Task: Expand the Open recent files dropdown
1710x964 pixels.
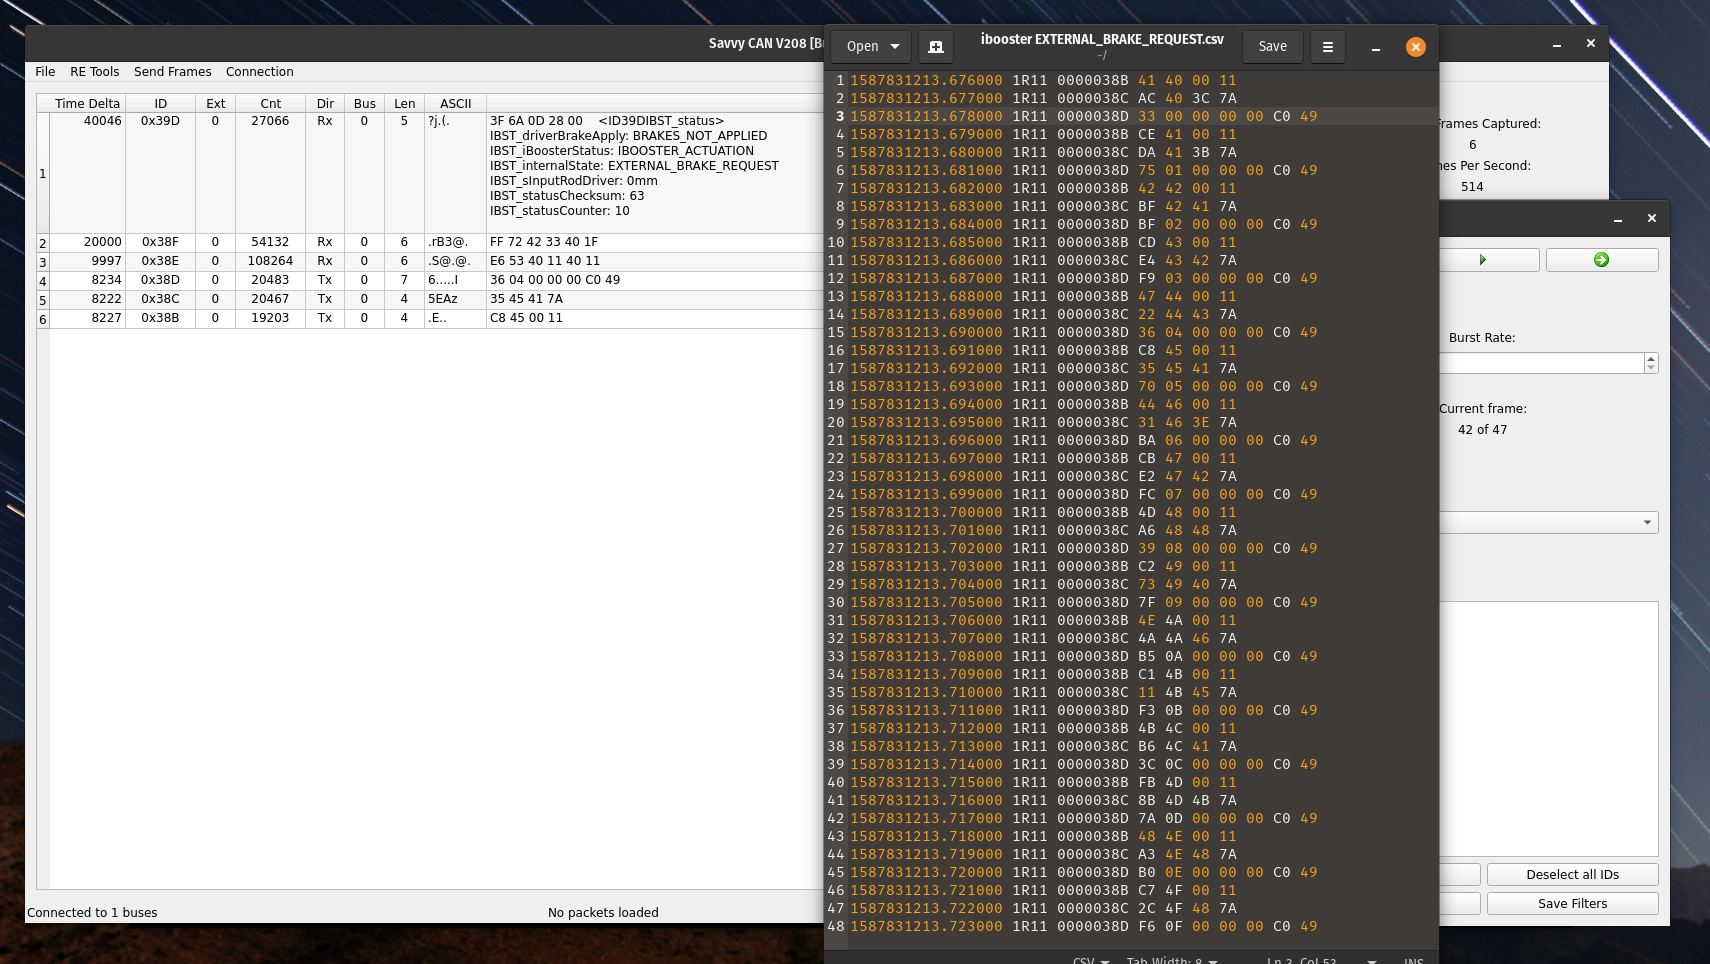Action: pos(895,47)
